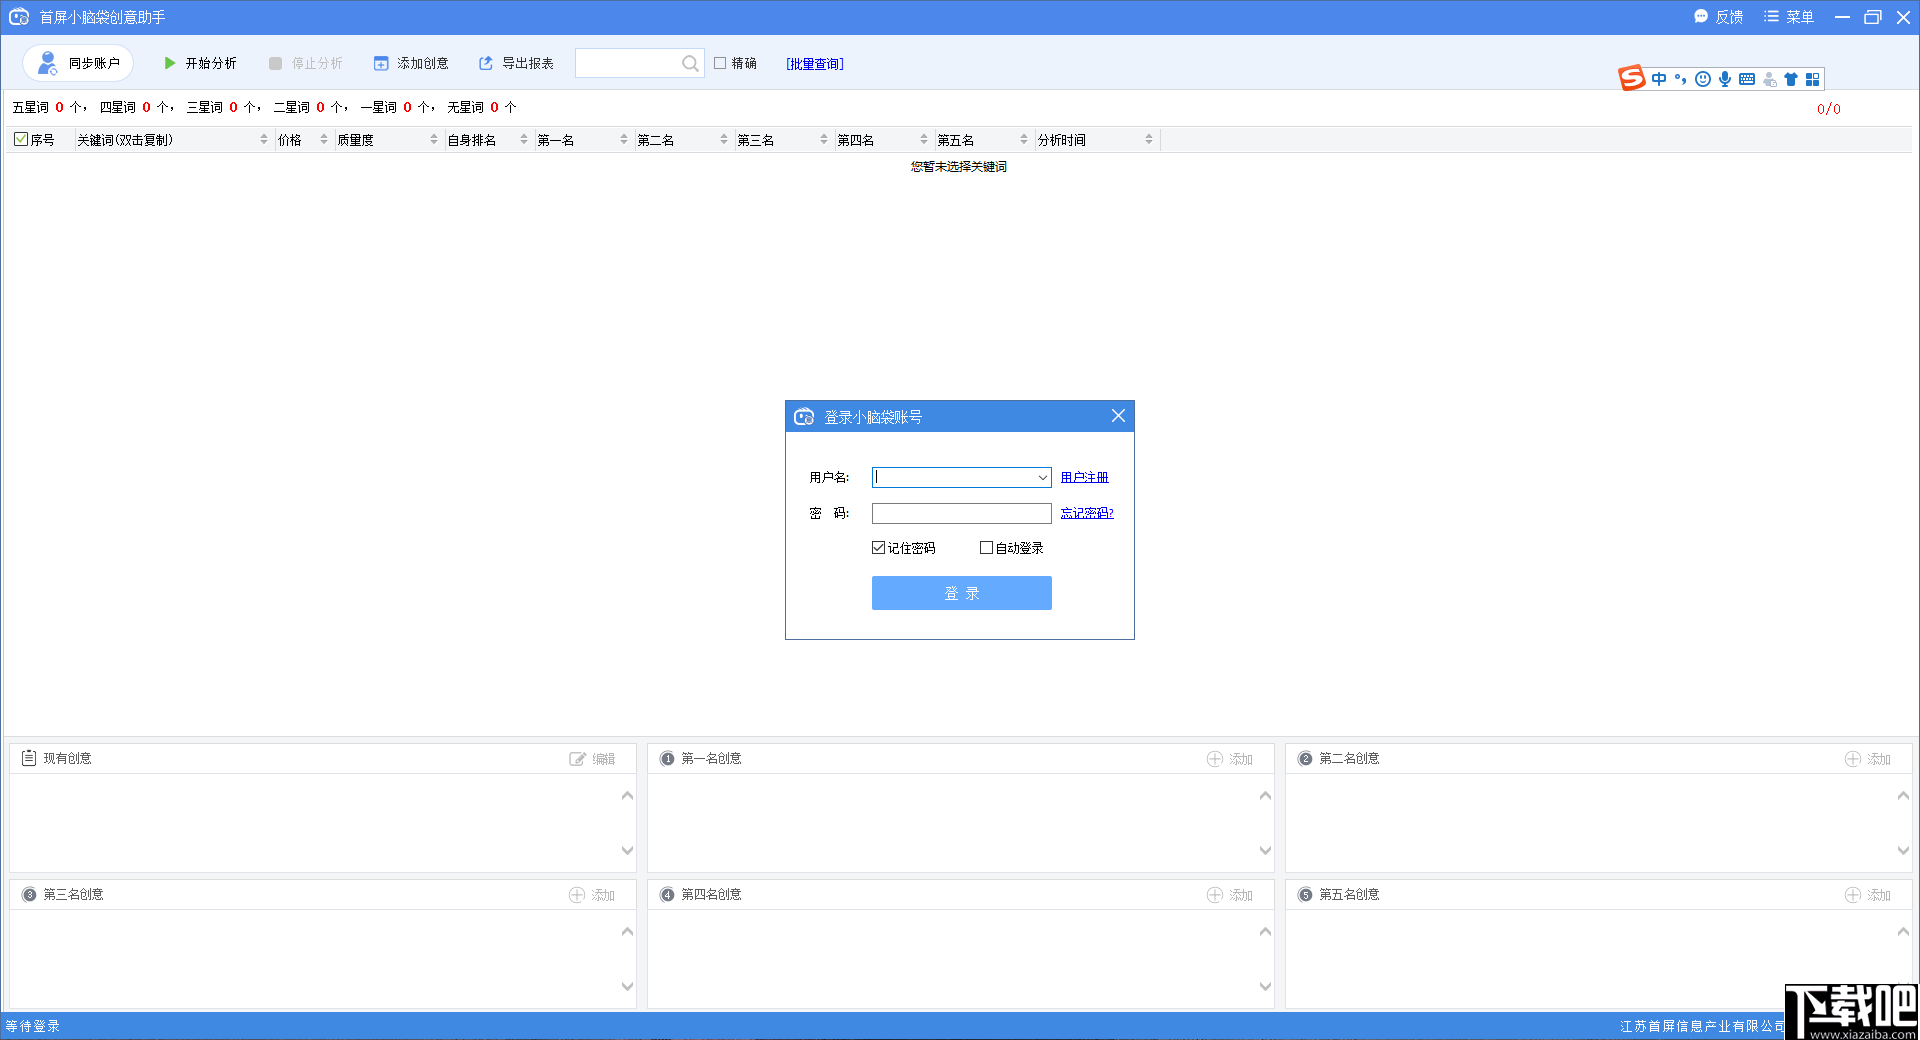The image size is (1920, 1040).
Task: Click the 添加创意 toolbar icon
Action: [x=381, y=63]
